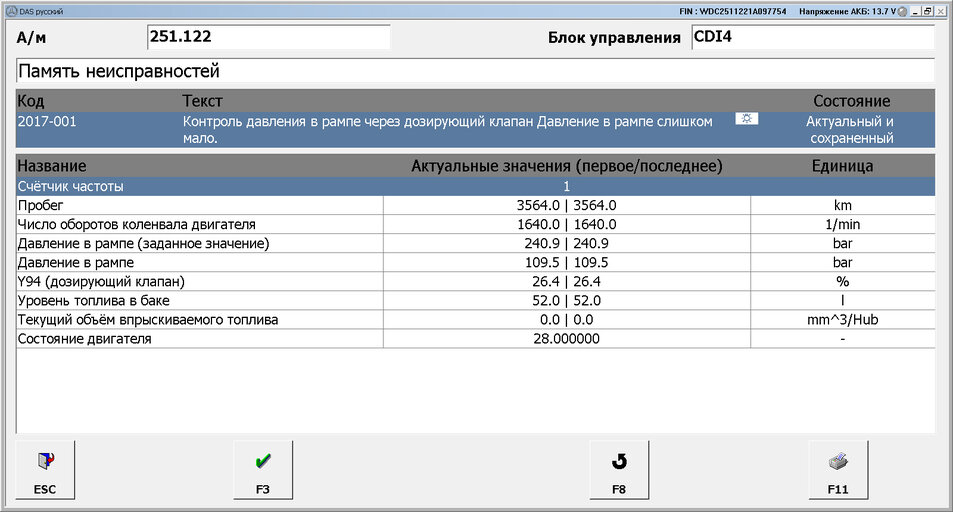This screenshot has height=512, width=953.
Task: Select fault code 2017-001
Action: (47, 121)
